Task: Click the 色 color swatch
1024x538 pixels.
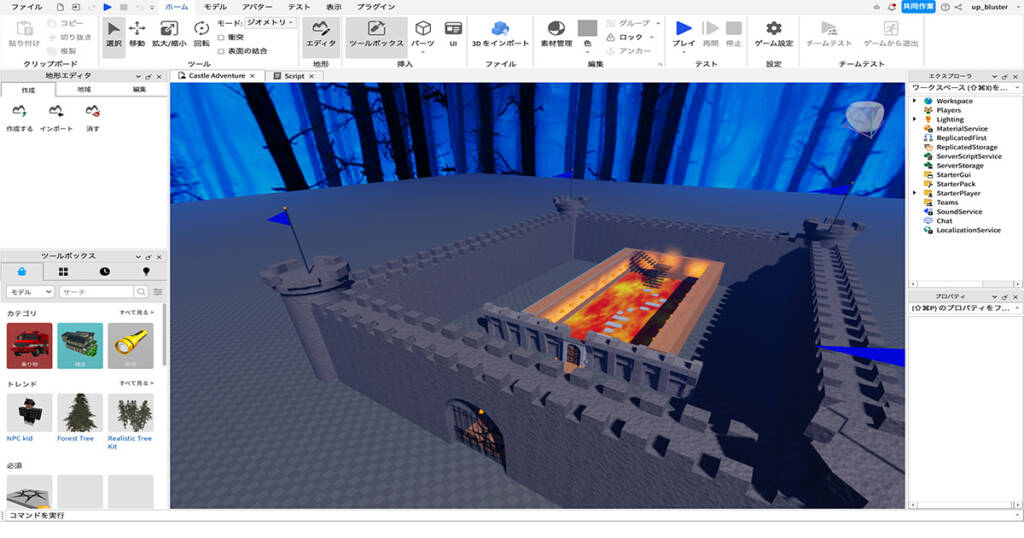Action: 588,28
